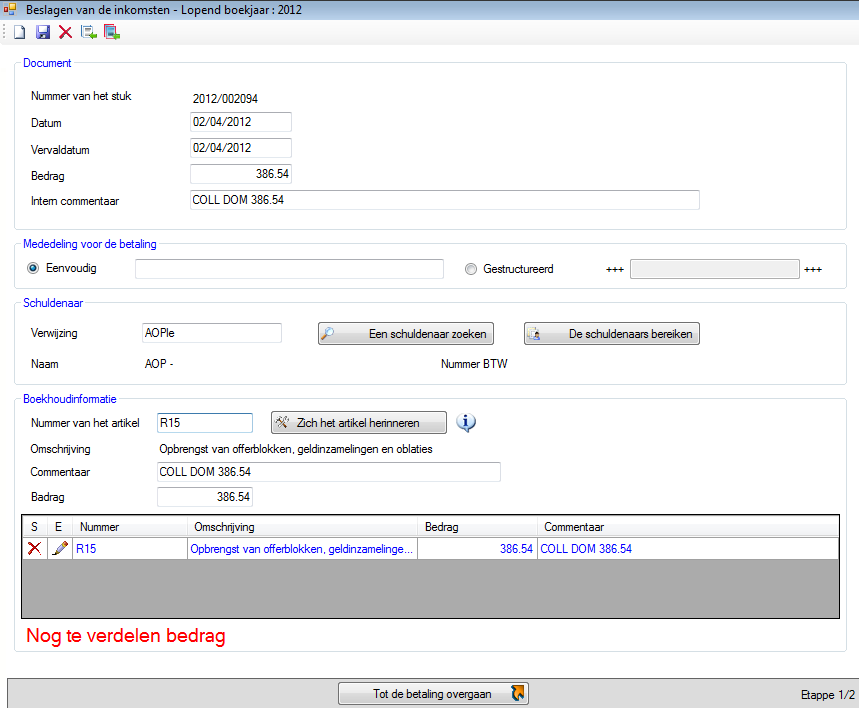Viewport: 859px width, 708px height.
Task: Click the full Opbrengst van offerblokken description
Action: [296, 449]
